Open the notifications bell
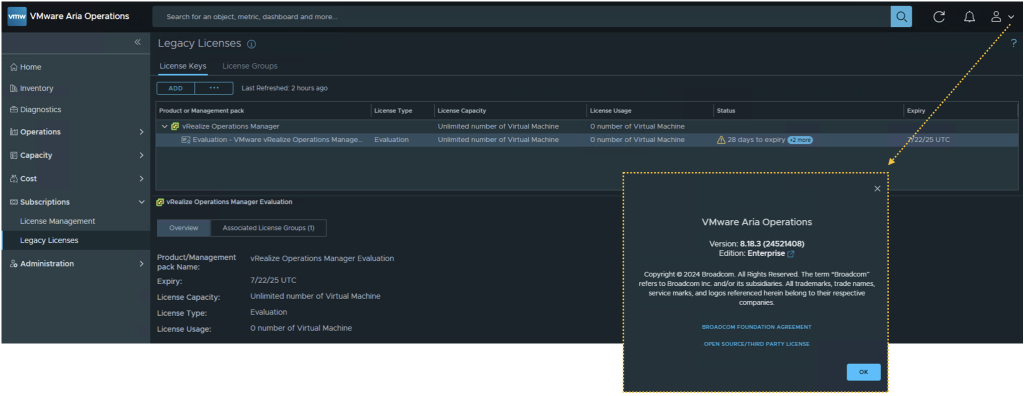 tap(970, 17)
